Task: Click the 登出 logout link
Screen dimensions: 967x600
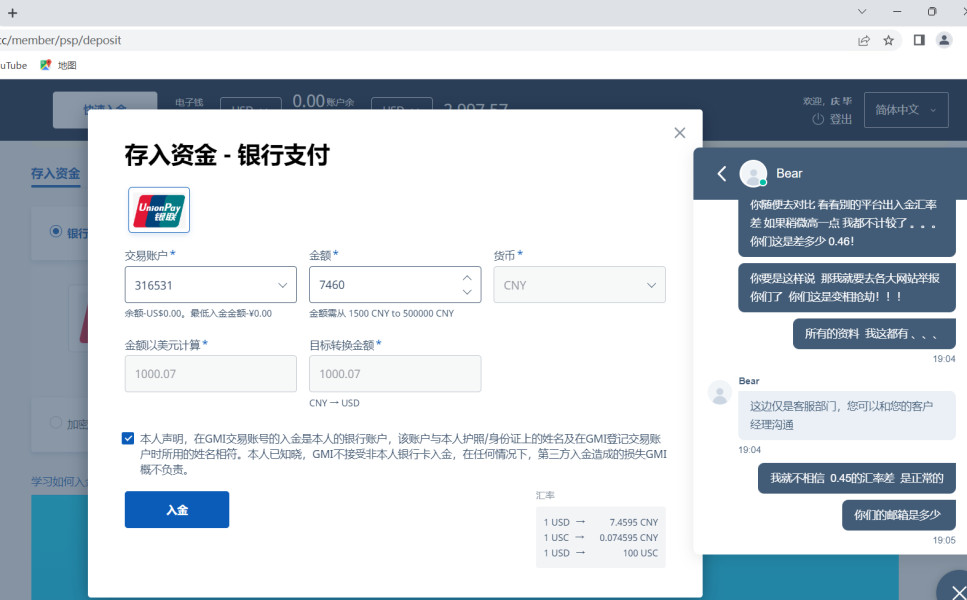Action: pos(832,119)
